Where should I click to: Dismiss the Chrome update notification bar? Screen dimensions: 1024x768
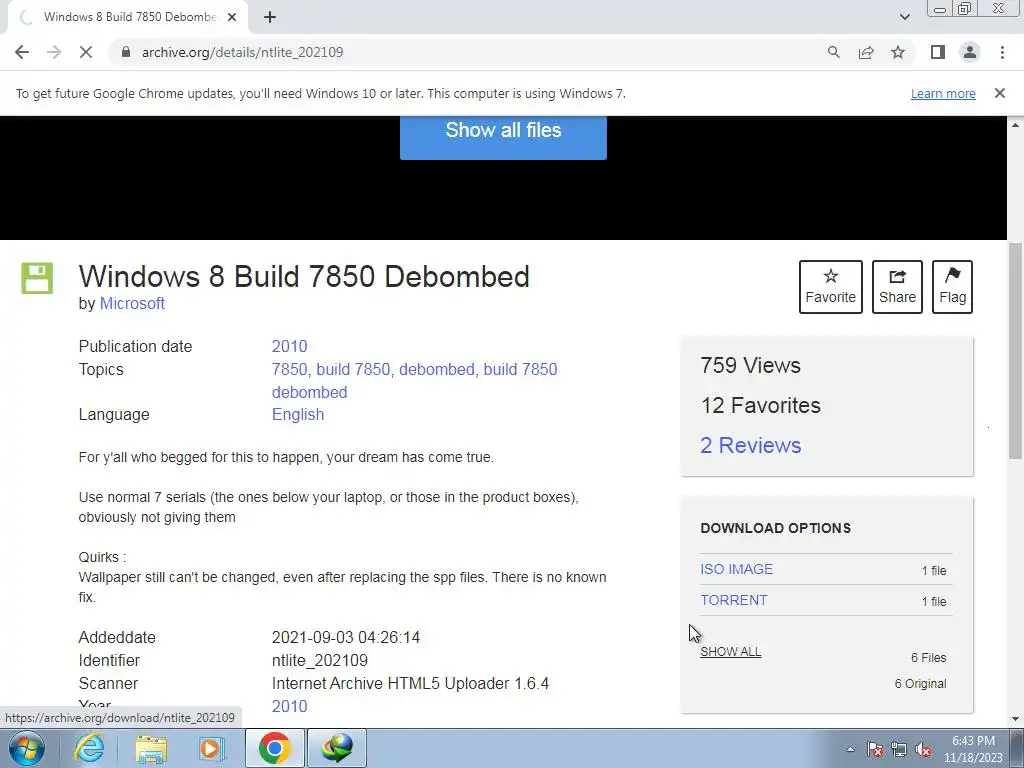point(999,93)
